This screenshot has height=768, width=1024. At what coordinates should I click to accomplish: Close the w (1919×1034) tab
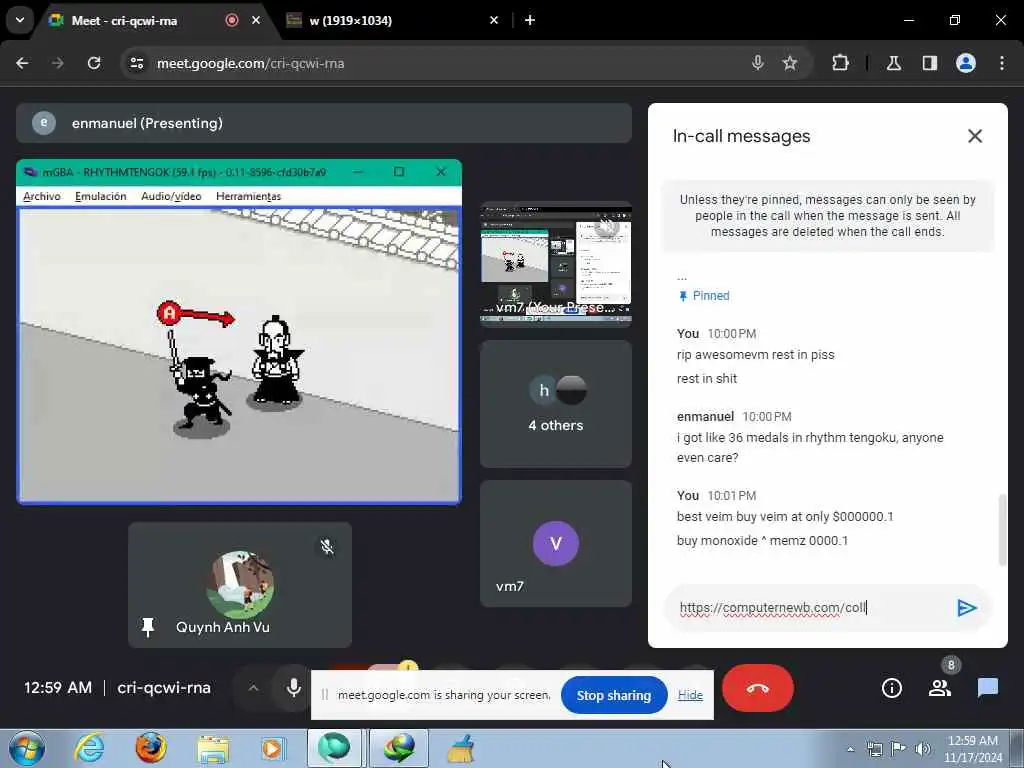[x=494, y=20]
